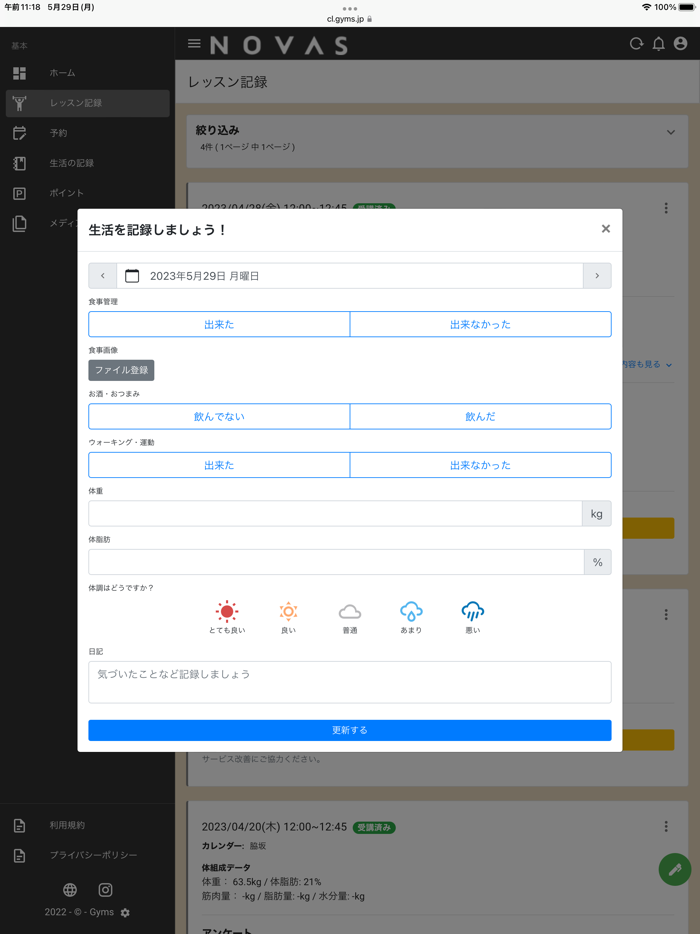Image resolution: width=700 pixels, height=934 pixels.
Task: Select the あまり rain drop cloud icon
Action: (411, 611)
